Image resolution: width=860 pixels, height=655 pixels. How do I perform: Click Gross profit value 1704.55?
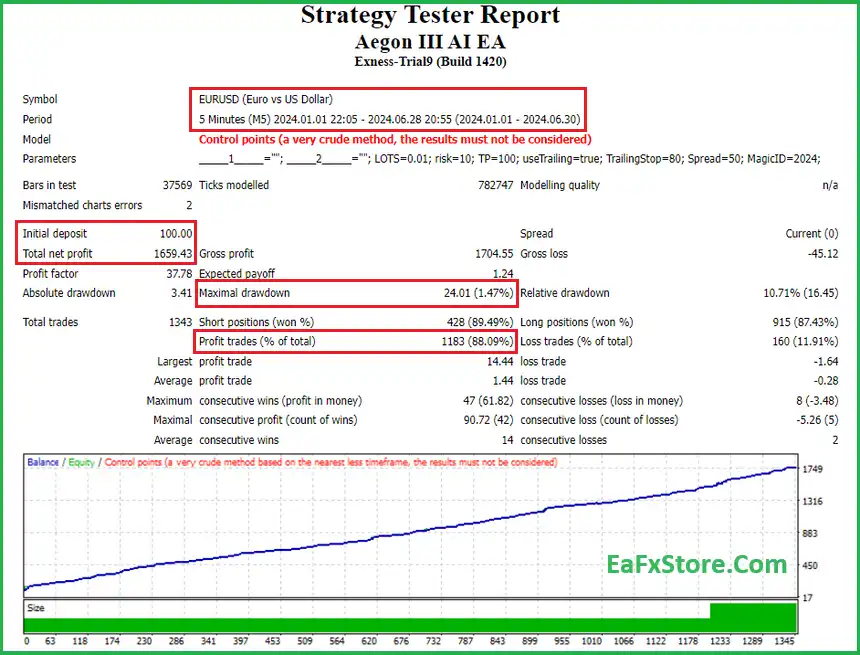(494, 254)
